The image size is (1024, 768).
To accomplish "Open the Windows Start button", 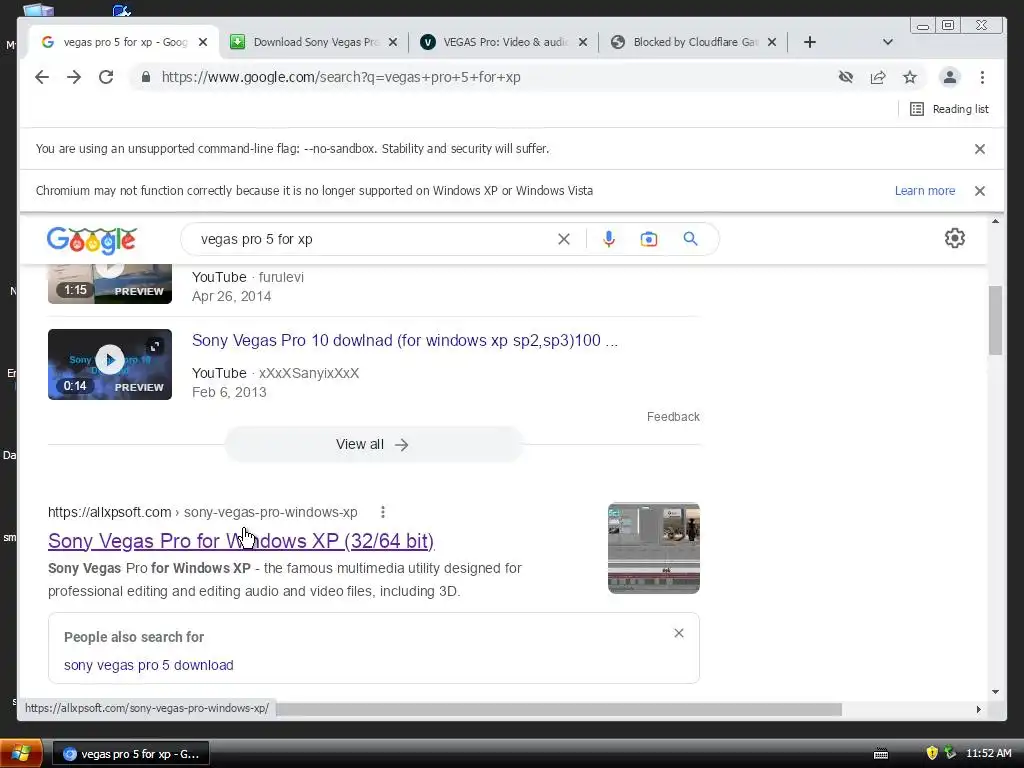I will coord(21,754).
